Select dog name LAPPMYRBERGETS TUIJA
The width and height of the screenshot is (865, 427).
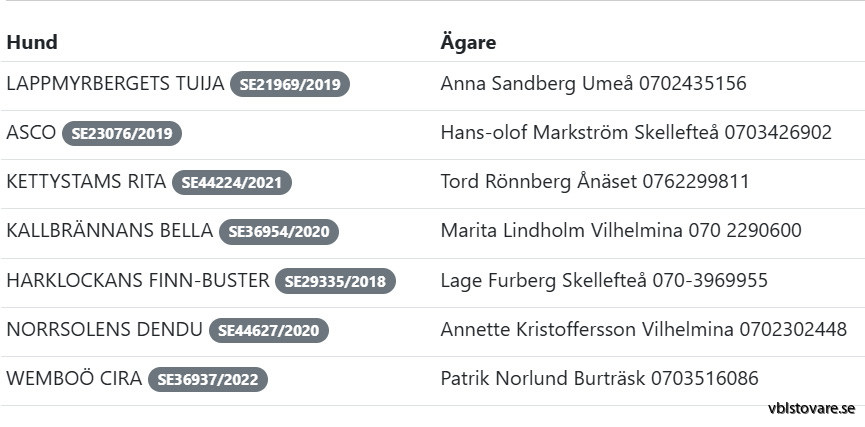click(x=115, y=84)
